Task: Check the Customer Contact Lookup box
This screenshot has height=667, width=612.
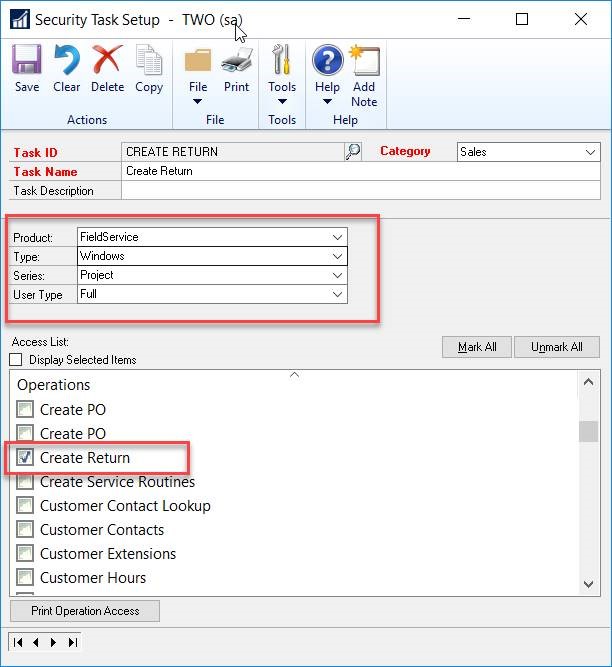Action: click(25, 505)
